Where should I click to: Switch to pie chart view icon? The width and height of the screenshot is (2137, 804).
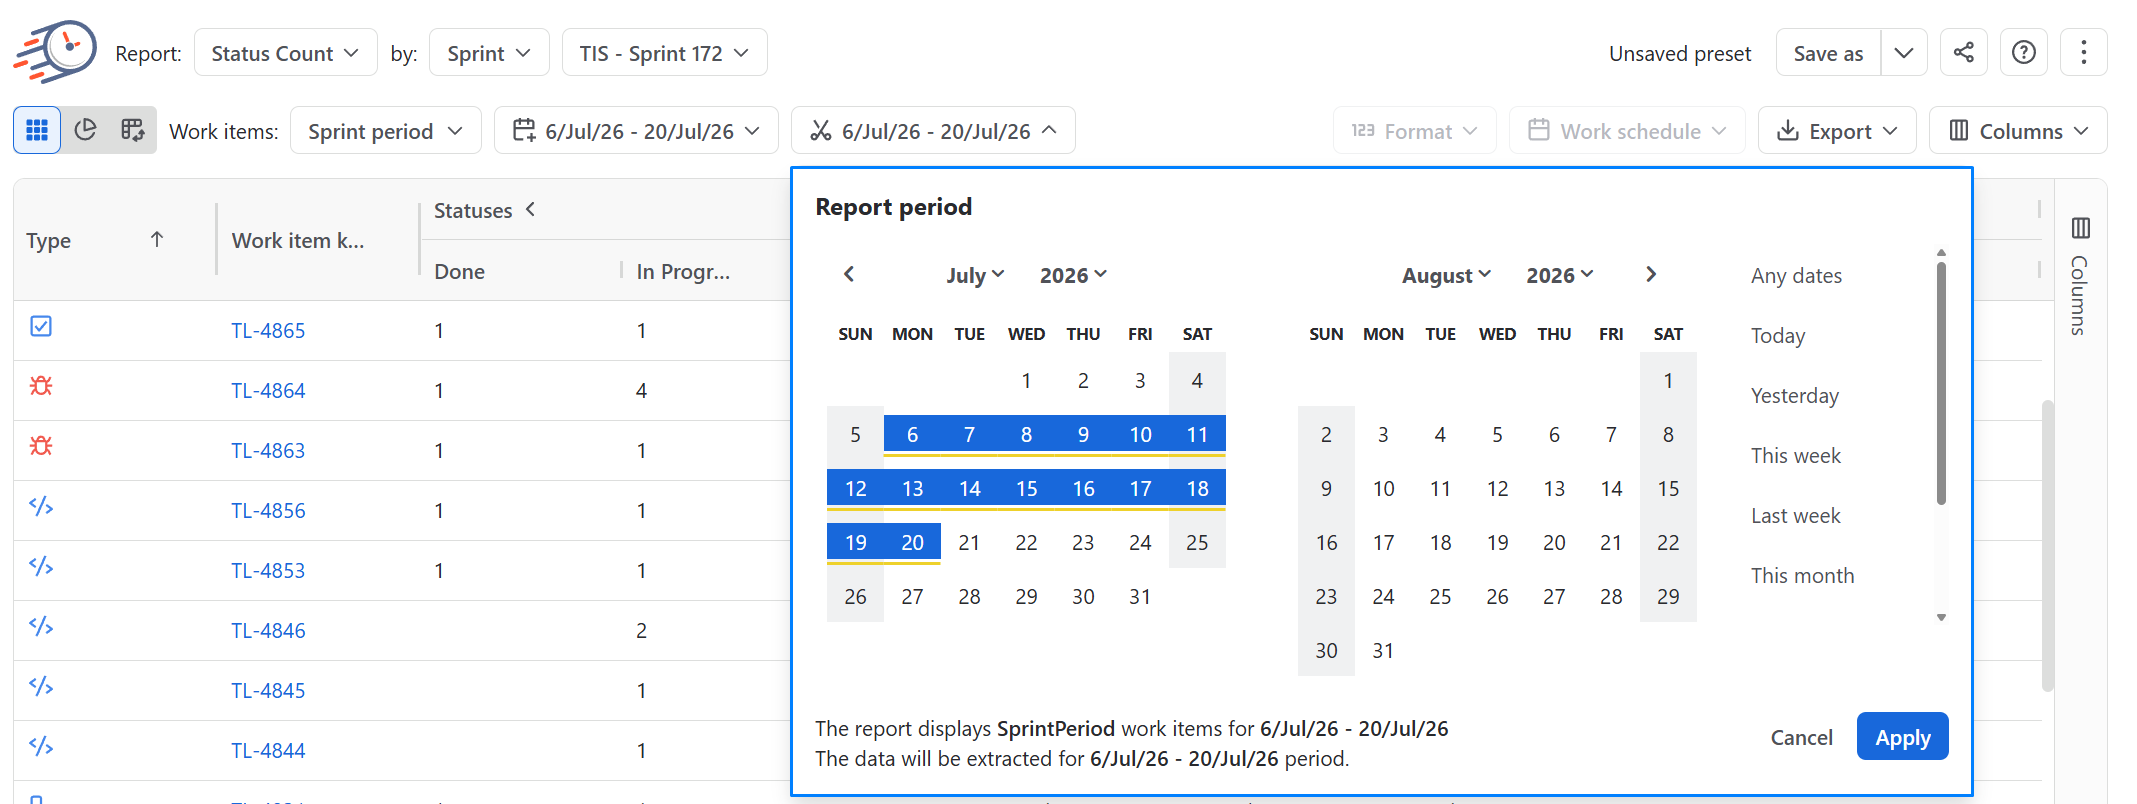click(x=86, y=130)
